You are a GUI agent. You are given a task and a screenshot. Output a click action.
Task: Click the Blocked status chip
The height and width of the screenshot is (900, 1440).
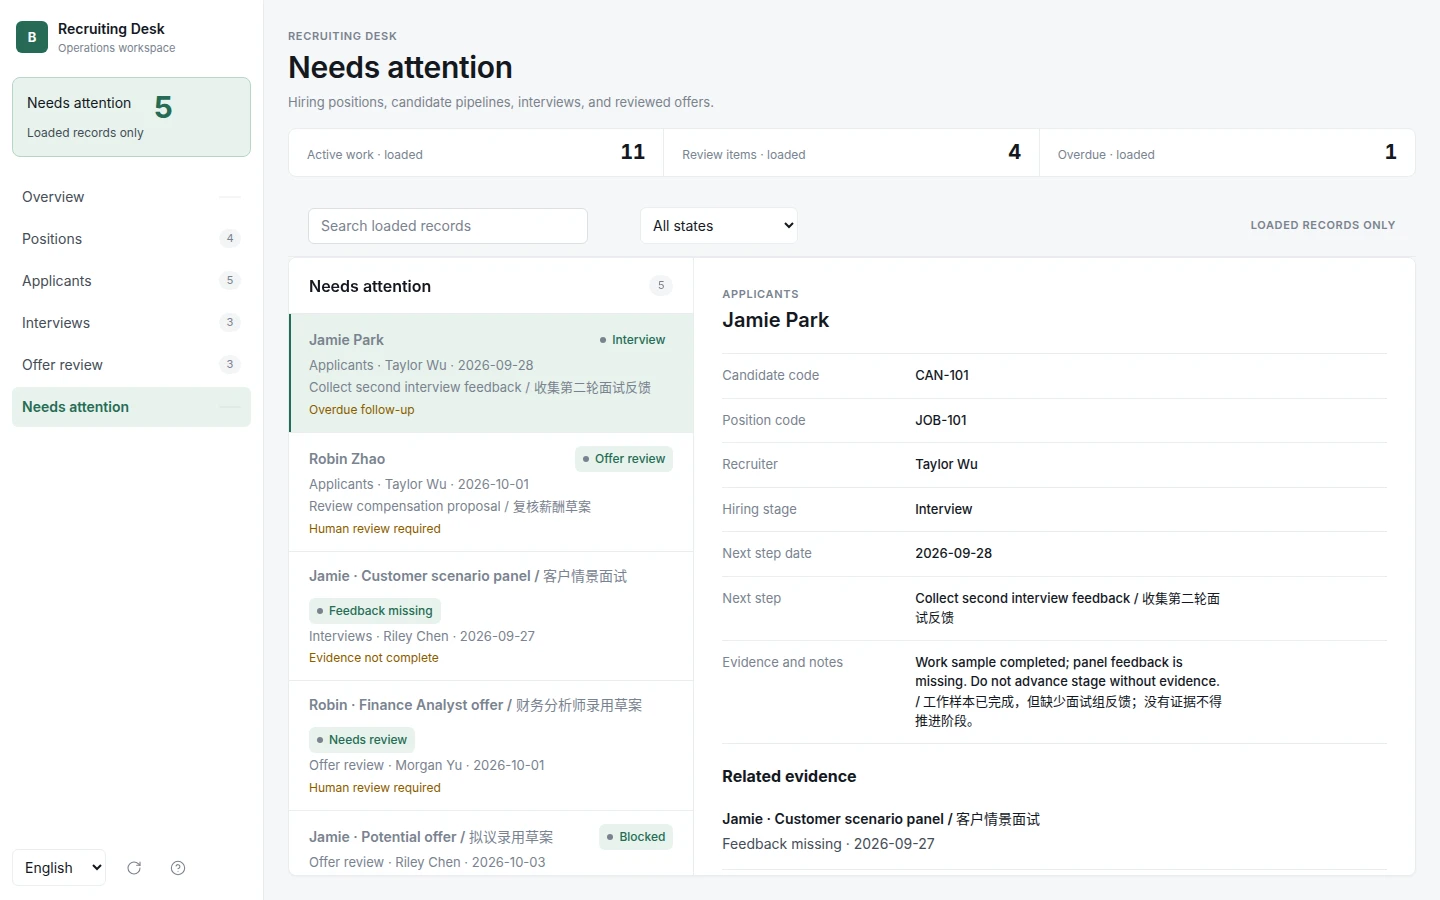coord(636,837)
